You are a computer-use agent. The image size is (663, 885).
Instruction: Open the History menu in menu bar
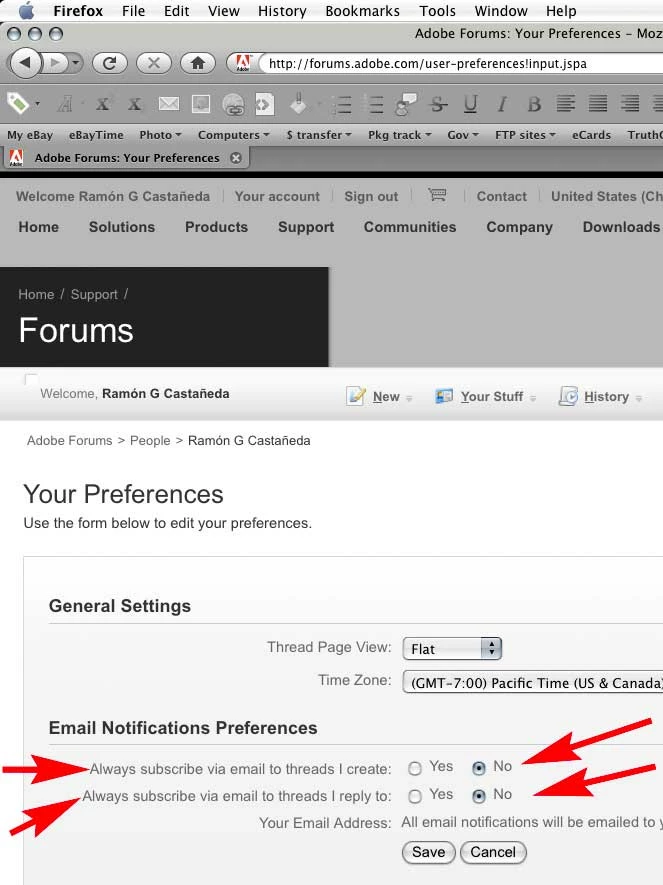tap(282, 11)
